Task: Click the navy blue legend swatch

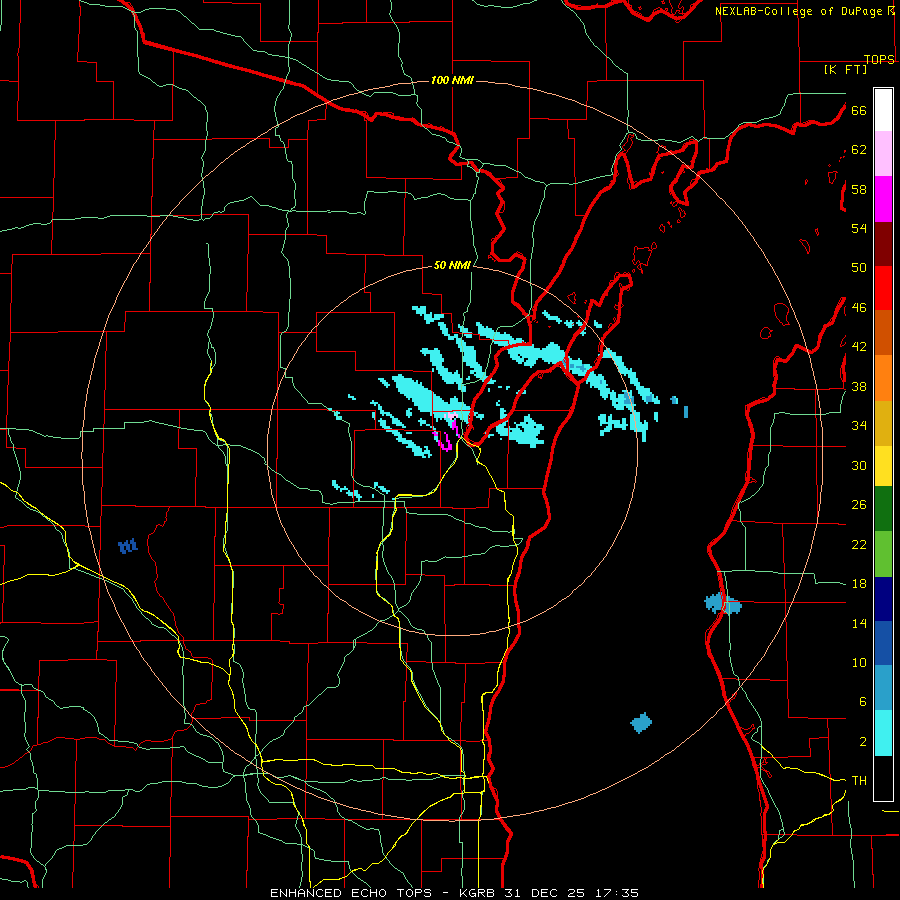Action: (x=883, y=599)
